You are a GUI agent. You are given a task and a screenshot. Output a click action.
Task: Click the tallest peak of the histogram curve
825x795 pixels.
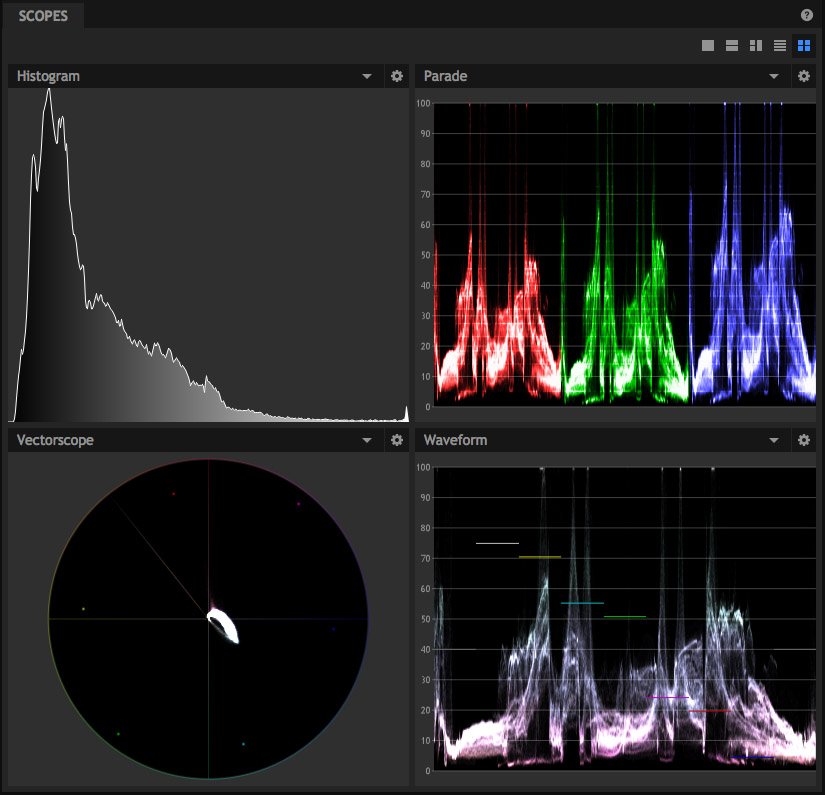point(49,92)
